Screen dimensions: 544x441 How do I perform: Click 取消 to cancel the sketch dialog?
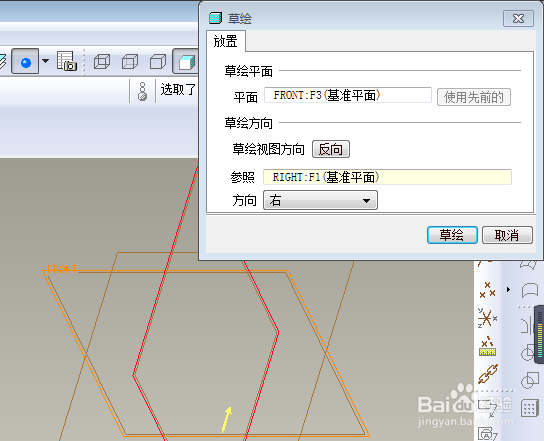coord(507,235)
